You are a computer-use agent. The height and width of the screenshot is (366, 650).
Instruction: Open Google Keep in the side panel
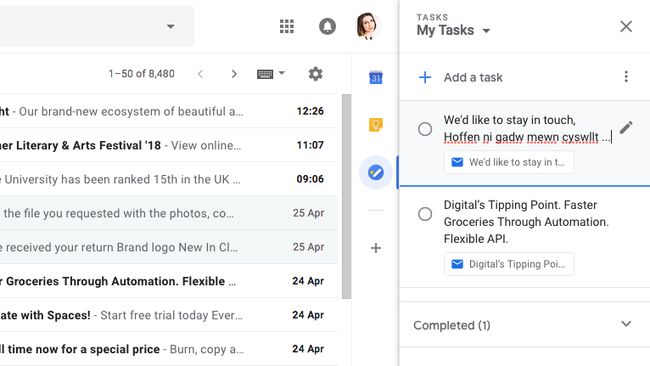tap(376, 124)
